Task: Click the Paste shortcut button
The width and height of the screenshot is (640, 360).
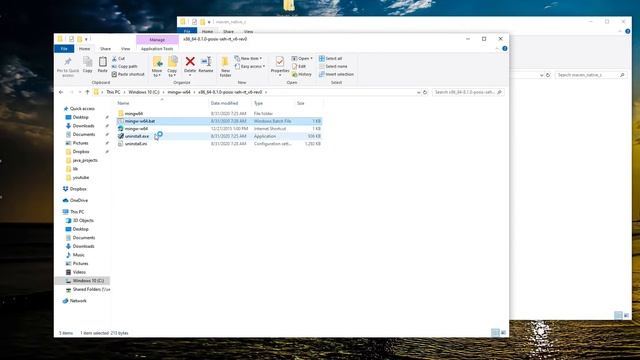Action: [128, 74]
